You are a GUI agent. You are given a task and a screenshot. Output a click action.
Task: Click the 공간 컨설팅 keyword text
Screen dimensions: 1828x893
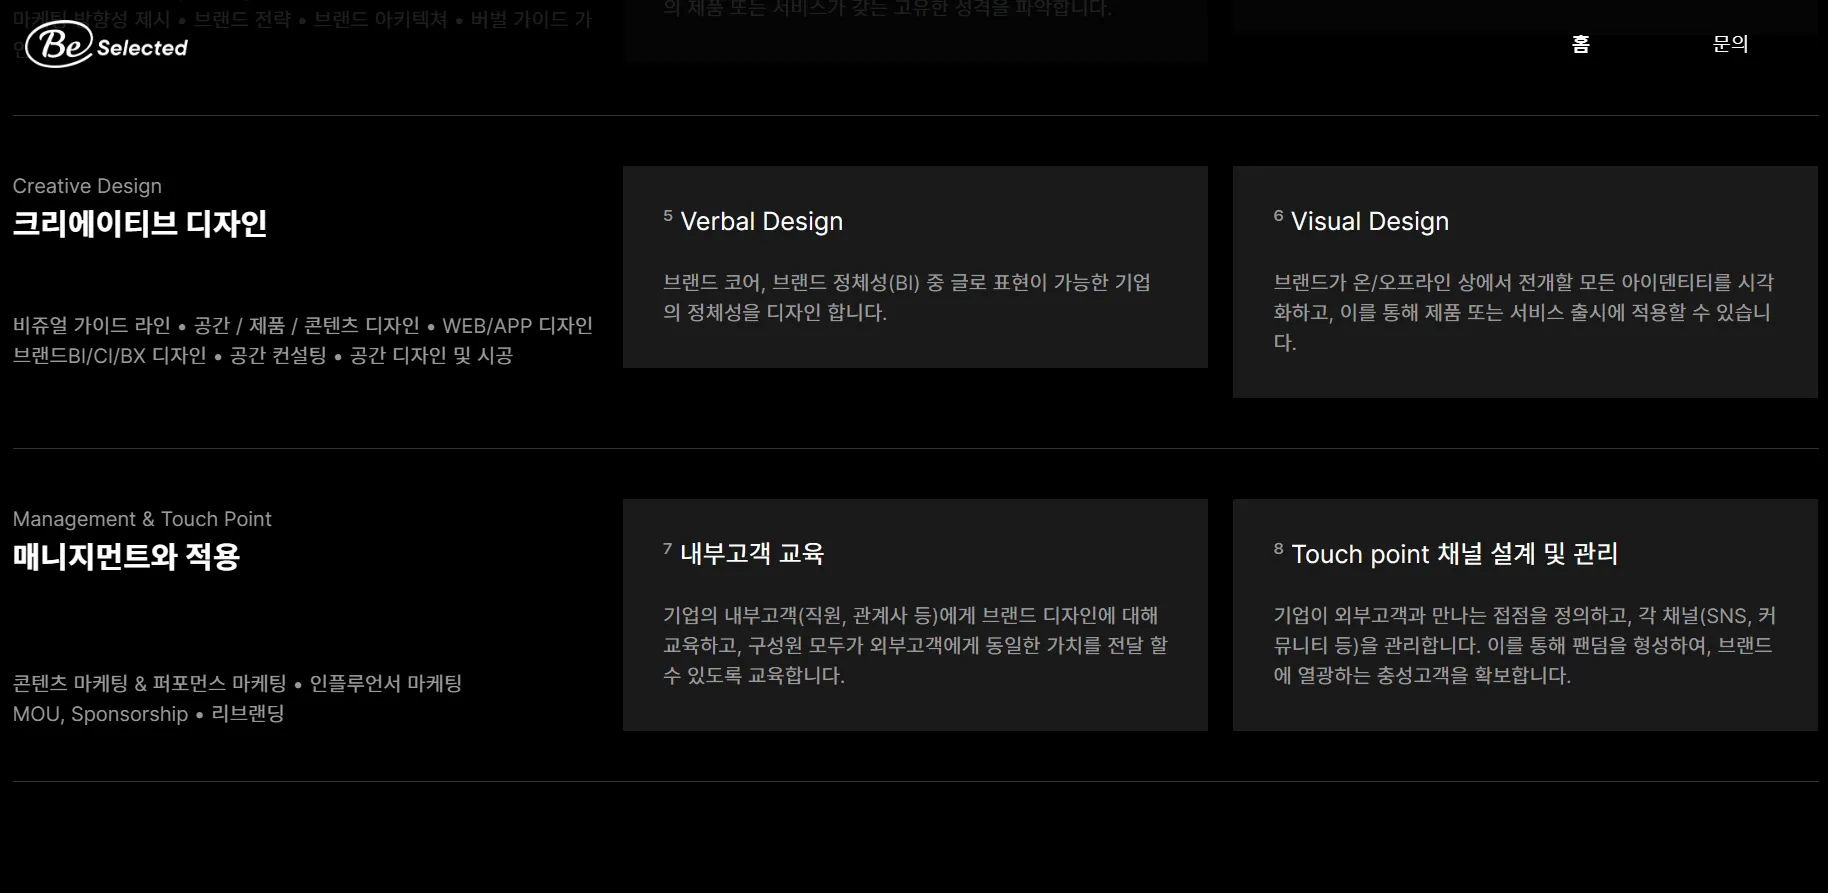point(278,356)
